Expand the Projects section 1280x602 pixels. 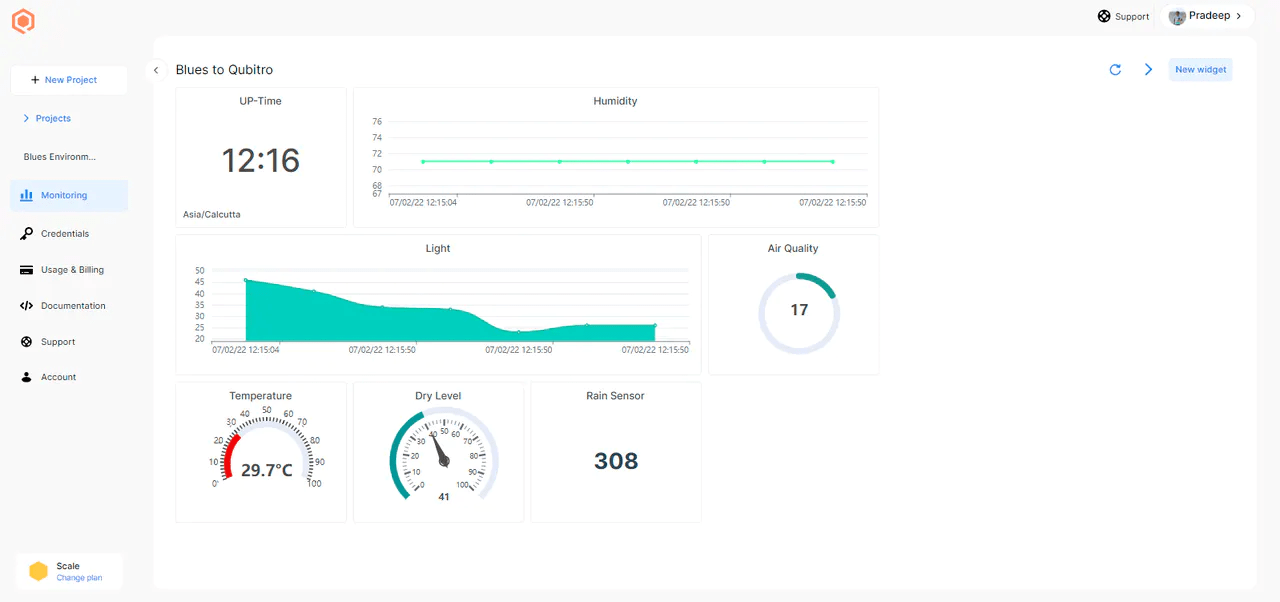(26, 118)
